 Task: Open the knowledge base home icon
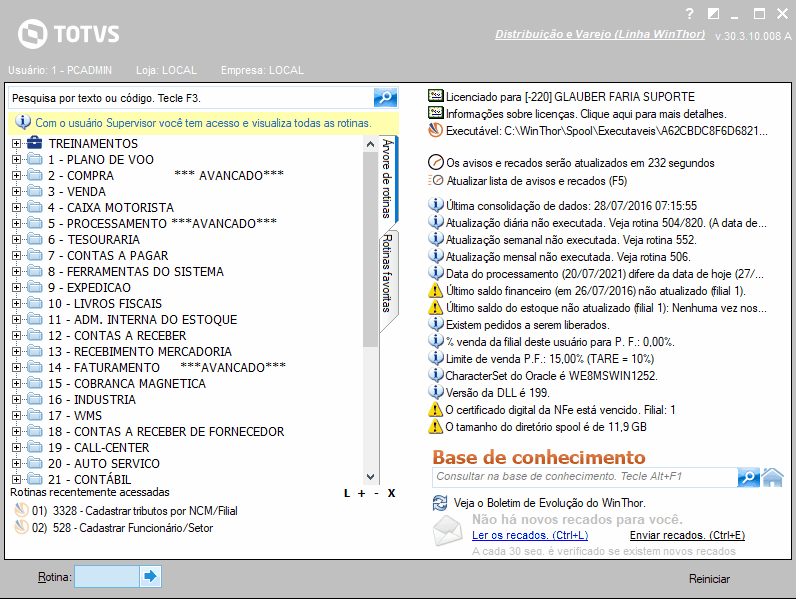point(773,477)
